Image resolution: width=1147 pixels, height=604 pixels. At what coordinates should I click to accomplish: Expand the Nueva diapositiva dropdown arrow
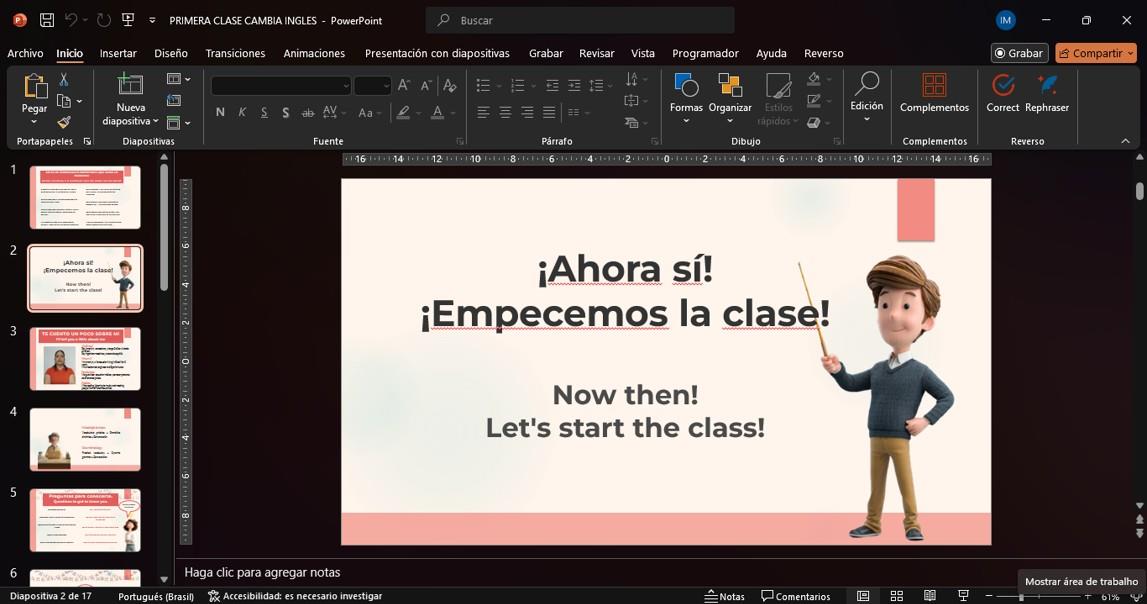pyautogui.click(x=155, y=121)
